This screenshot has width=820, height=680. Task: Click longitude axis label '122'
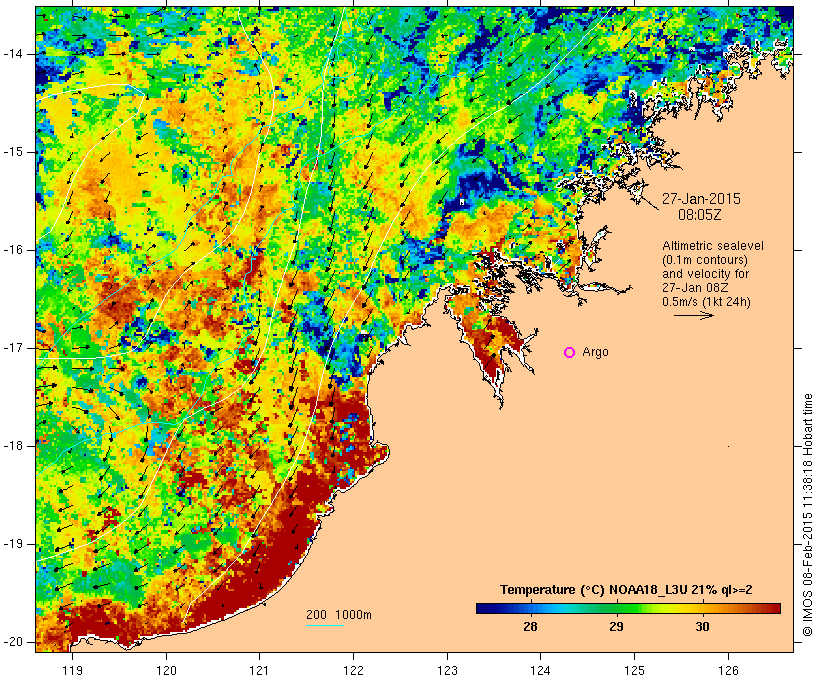354,670
